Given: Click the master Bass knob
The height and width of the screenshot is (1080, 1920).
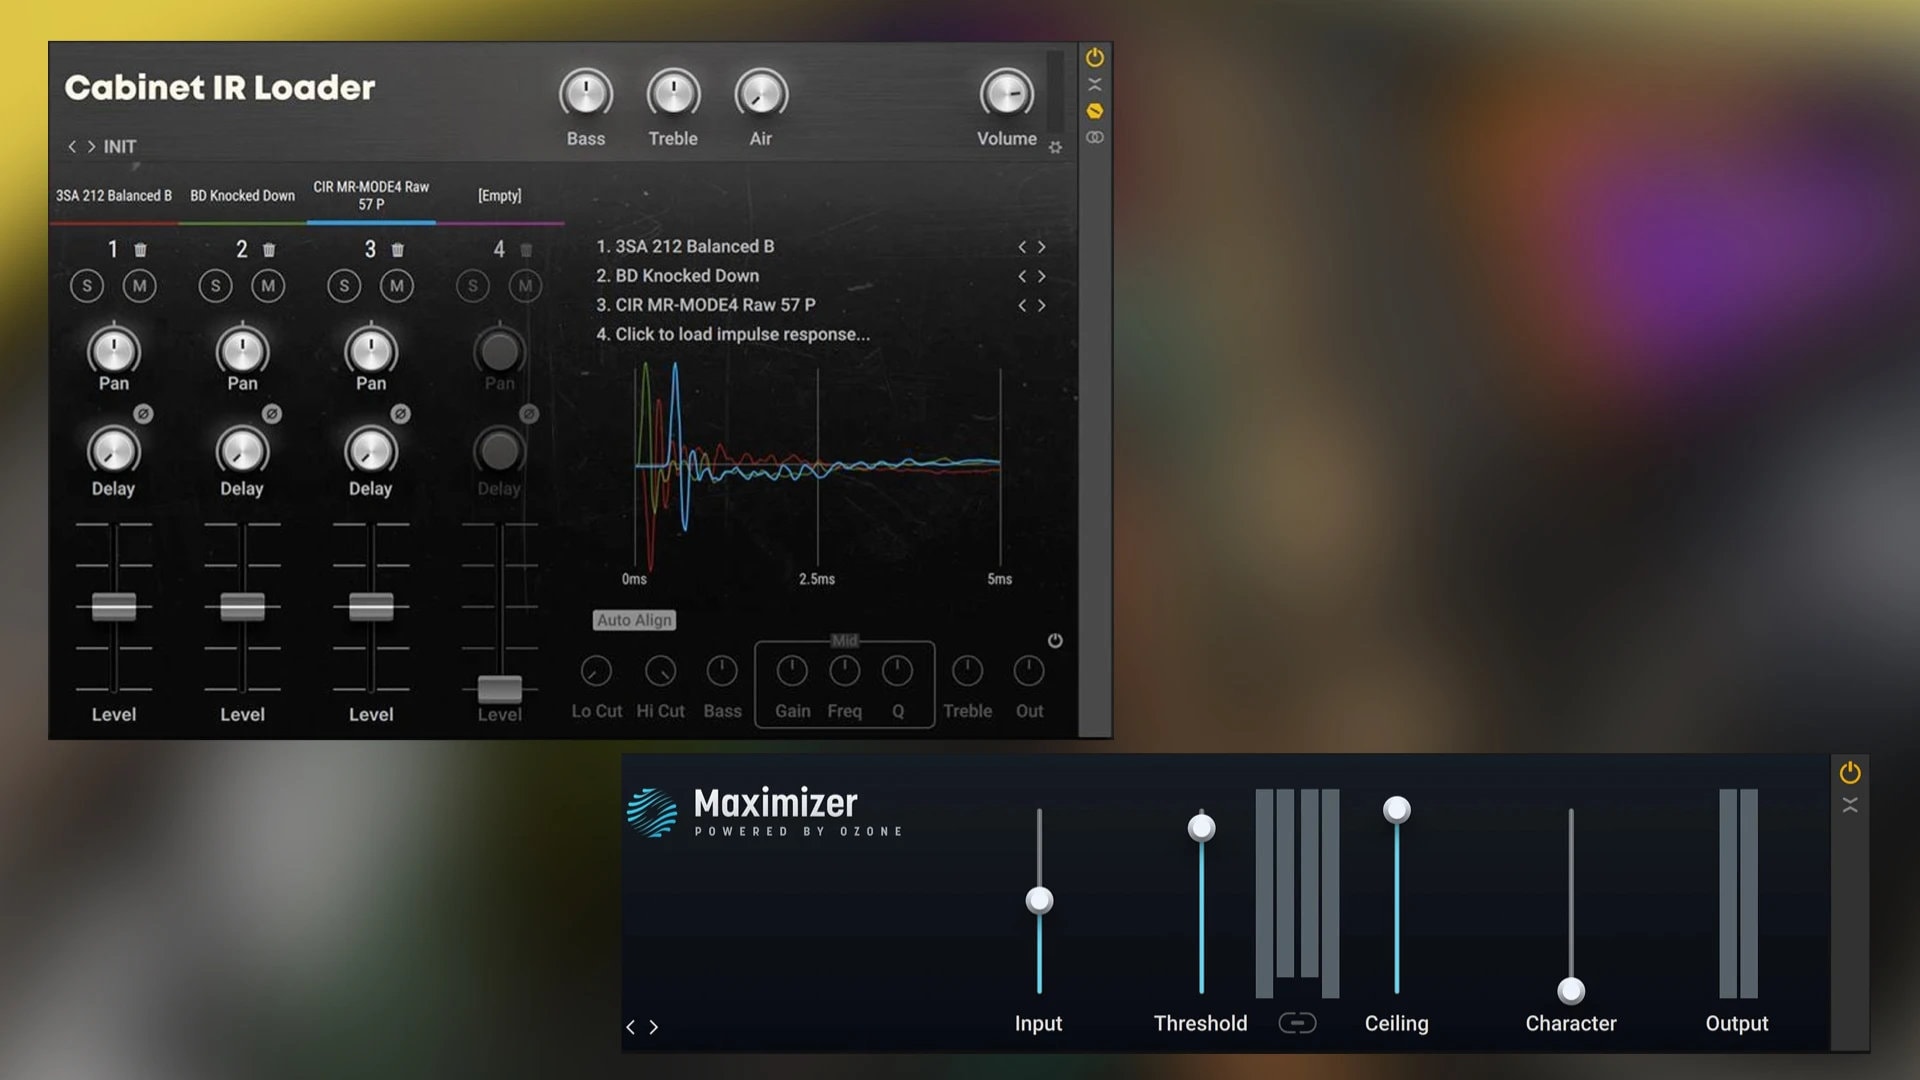Looking at the screenshot, I should [x=586, y=94].
